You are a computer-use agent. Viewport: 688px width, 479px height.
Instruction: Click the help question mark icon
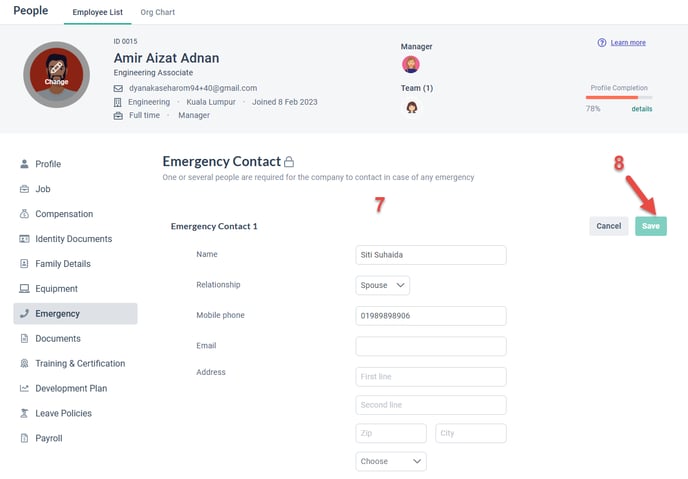click(x=602, y=43)
